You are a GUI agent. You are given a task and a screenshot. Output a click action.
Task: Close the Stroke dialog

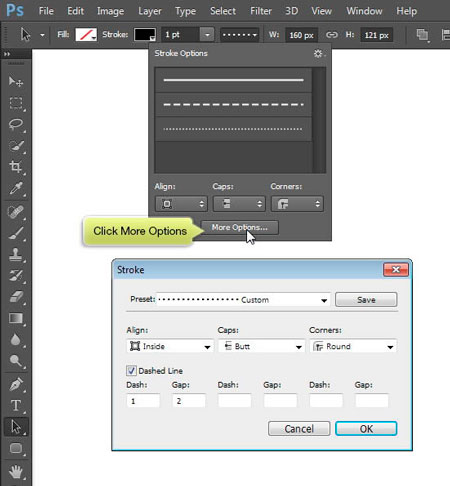click(x=396, y=269)
